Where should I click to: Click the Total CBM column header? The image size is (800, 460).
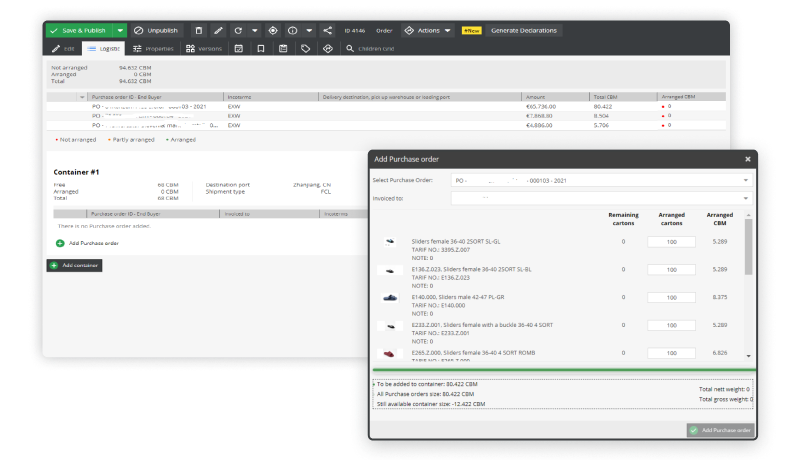(623, 97)
